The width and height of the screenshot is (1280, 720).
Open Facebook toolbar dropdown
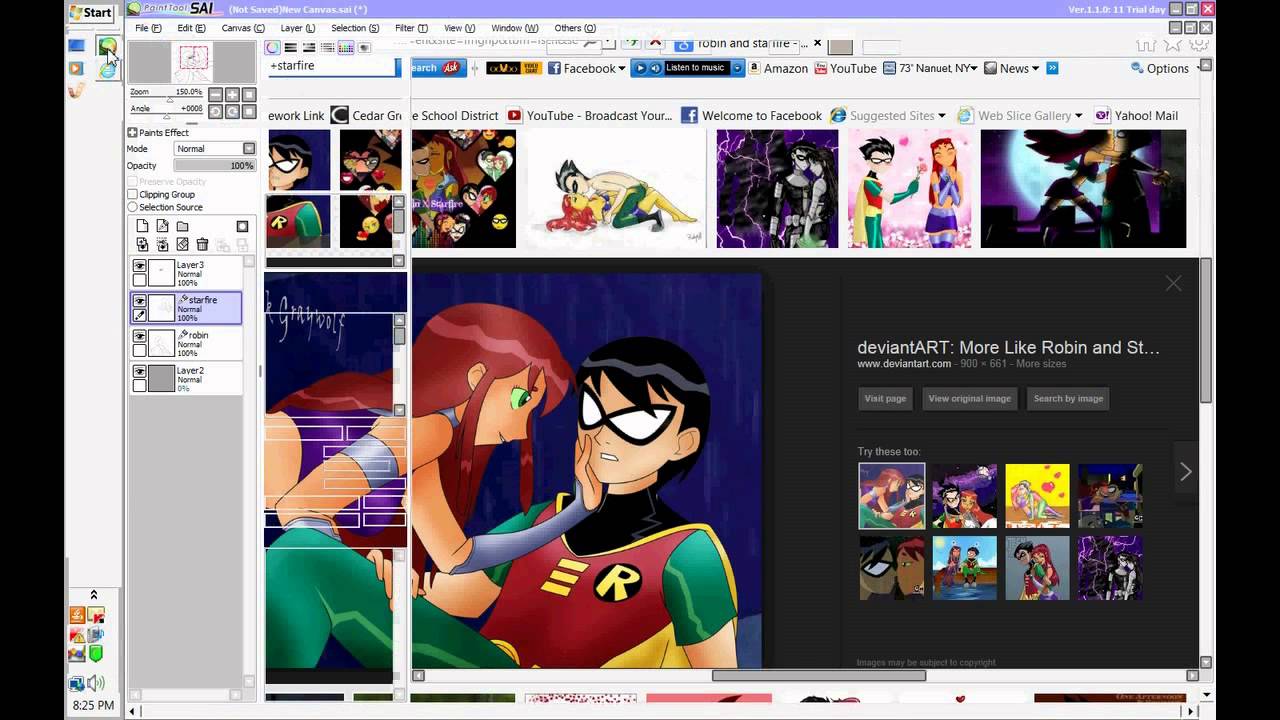pos(621,68)
